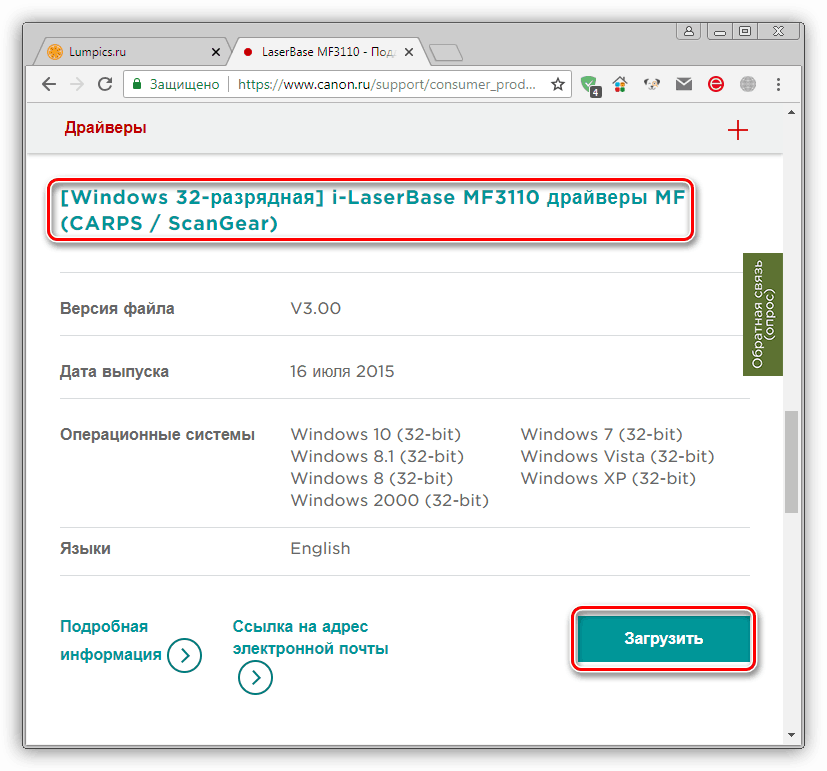The width and height of the screenshot is (827, 771).
Task: Open the mail envelope extension
Action: tap(684, 85)
